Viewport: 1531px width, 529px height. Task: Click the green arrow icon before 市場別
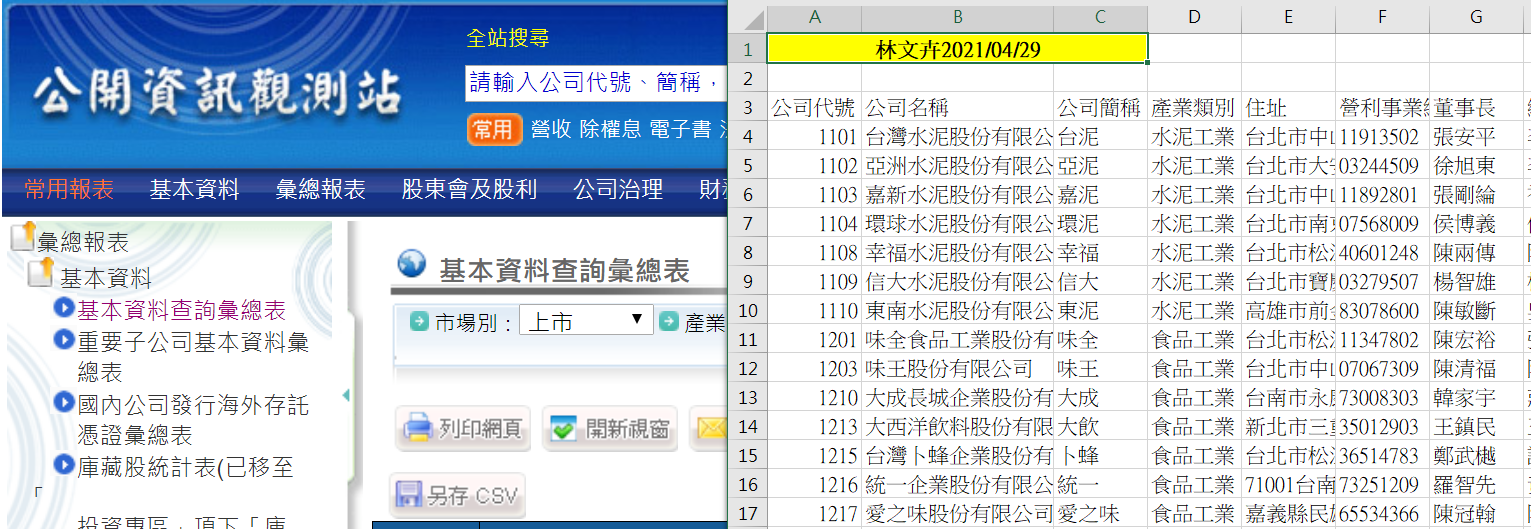click(x=420, y=322)
